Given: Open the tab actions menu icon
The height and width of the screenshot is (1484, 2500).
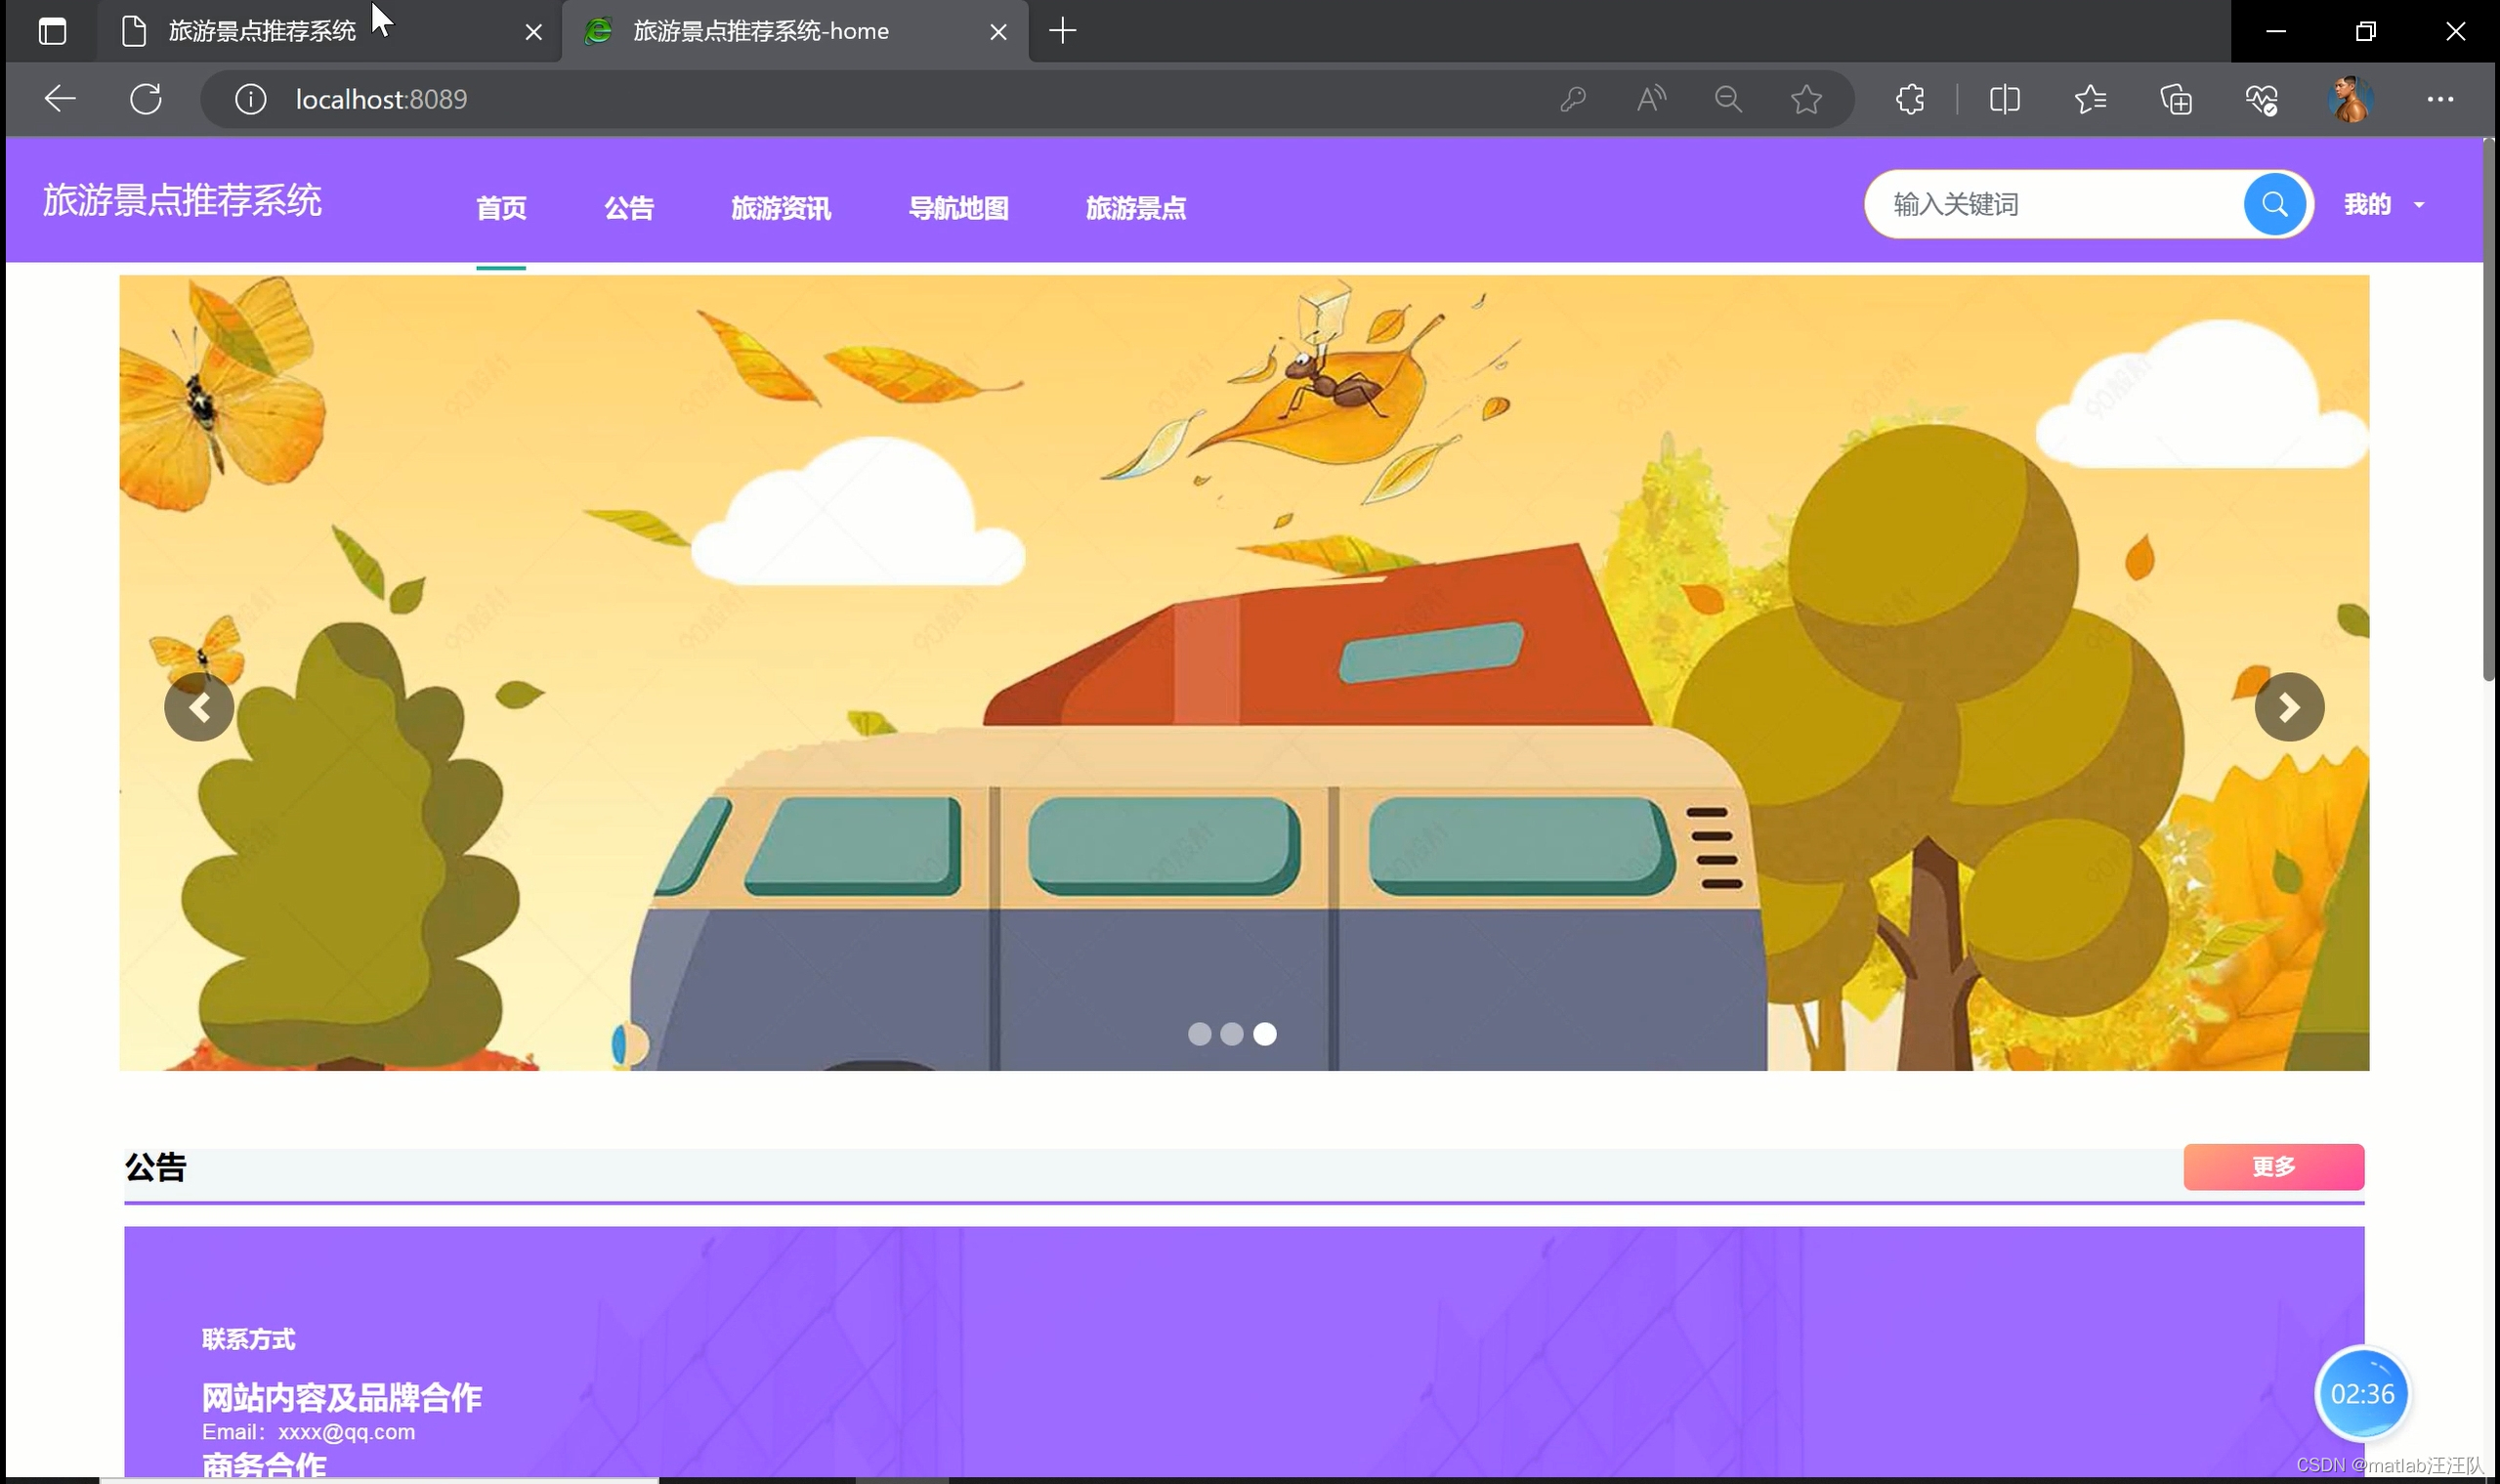Looking at the screenshot, I should [x=52, y=31].
